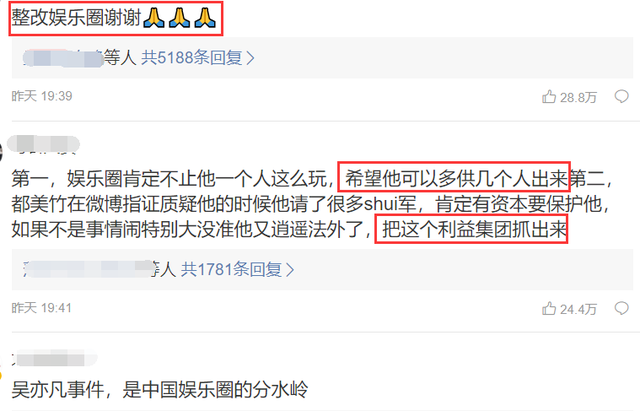Click the reply bubble icon beside 24.4万
This screenshot has width=640, height=411.
[x=621, y=308]
